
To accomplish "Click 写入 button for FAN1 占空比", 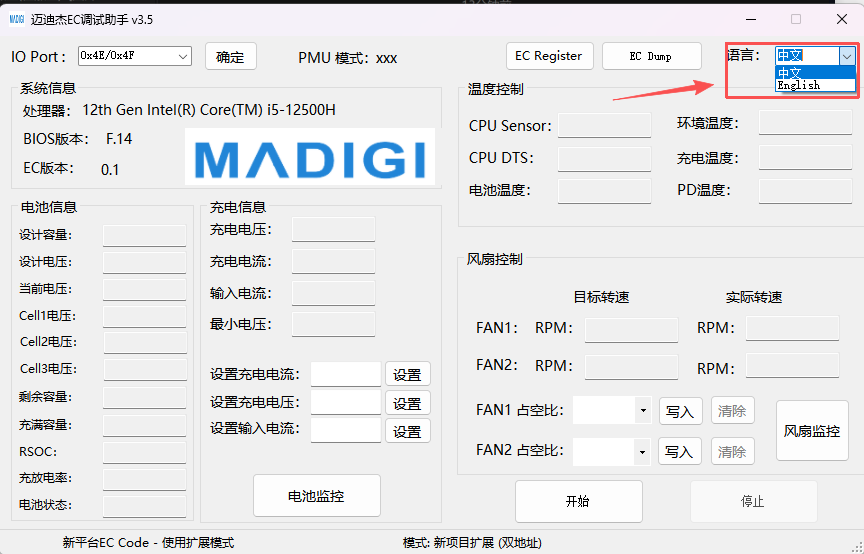I will [681, 411].
